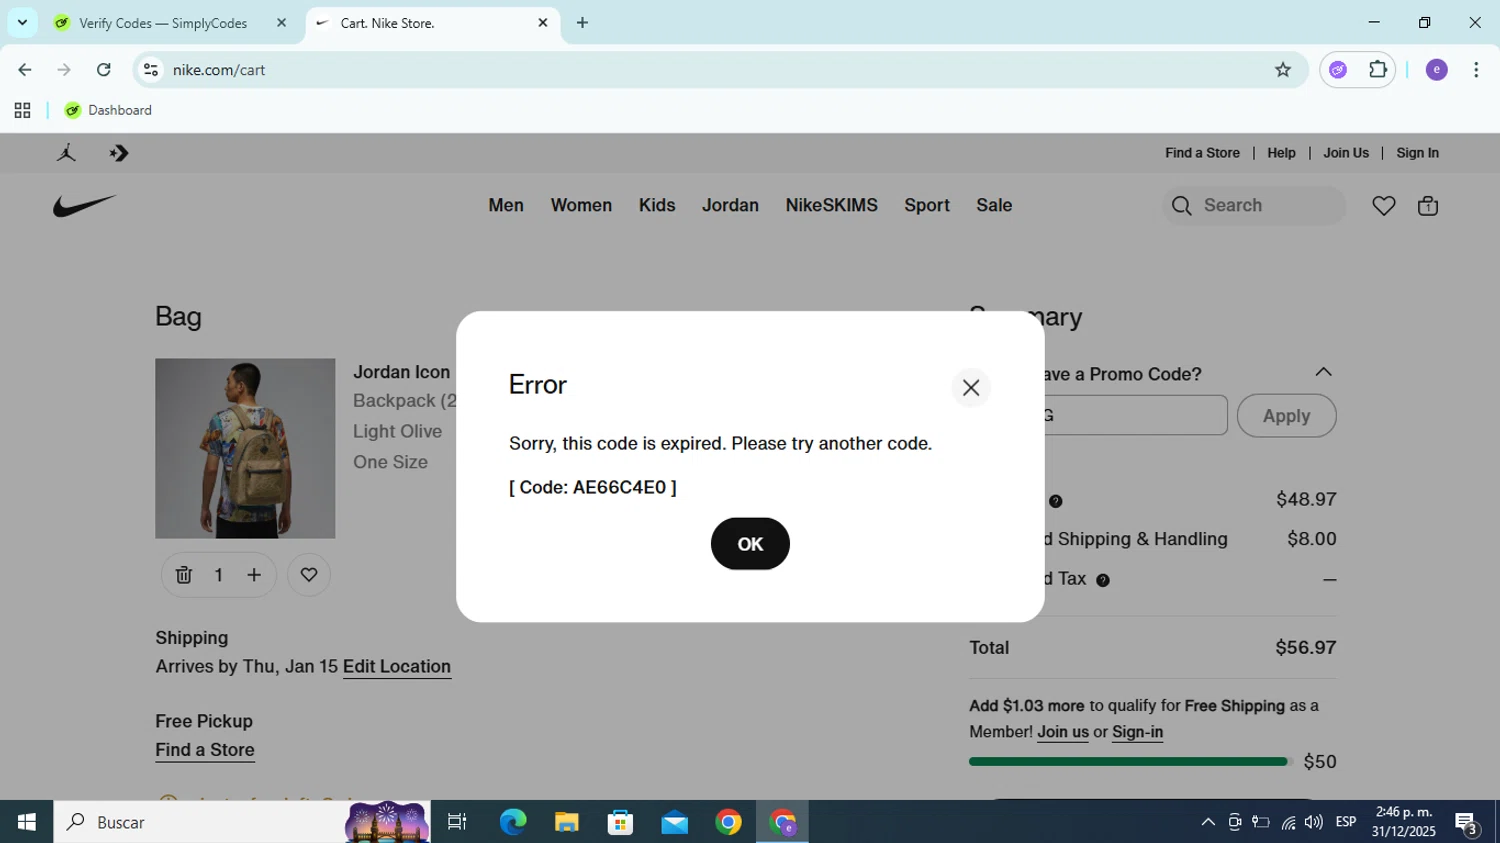This screenshot has width=1500, height=843.
Task: Open the Men menu
Action: click(506, 205)
